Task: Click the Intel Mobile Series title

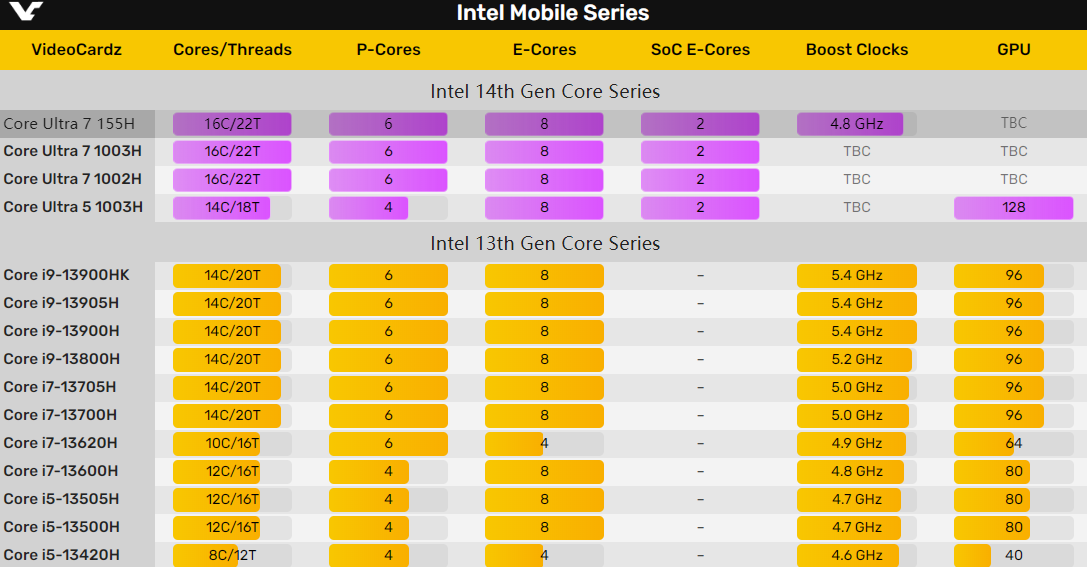Action: [x=553, y=13]
